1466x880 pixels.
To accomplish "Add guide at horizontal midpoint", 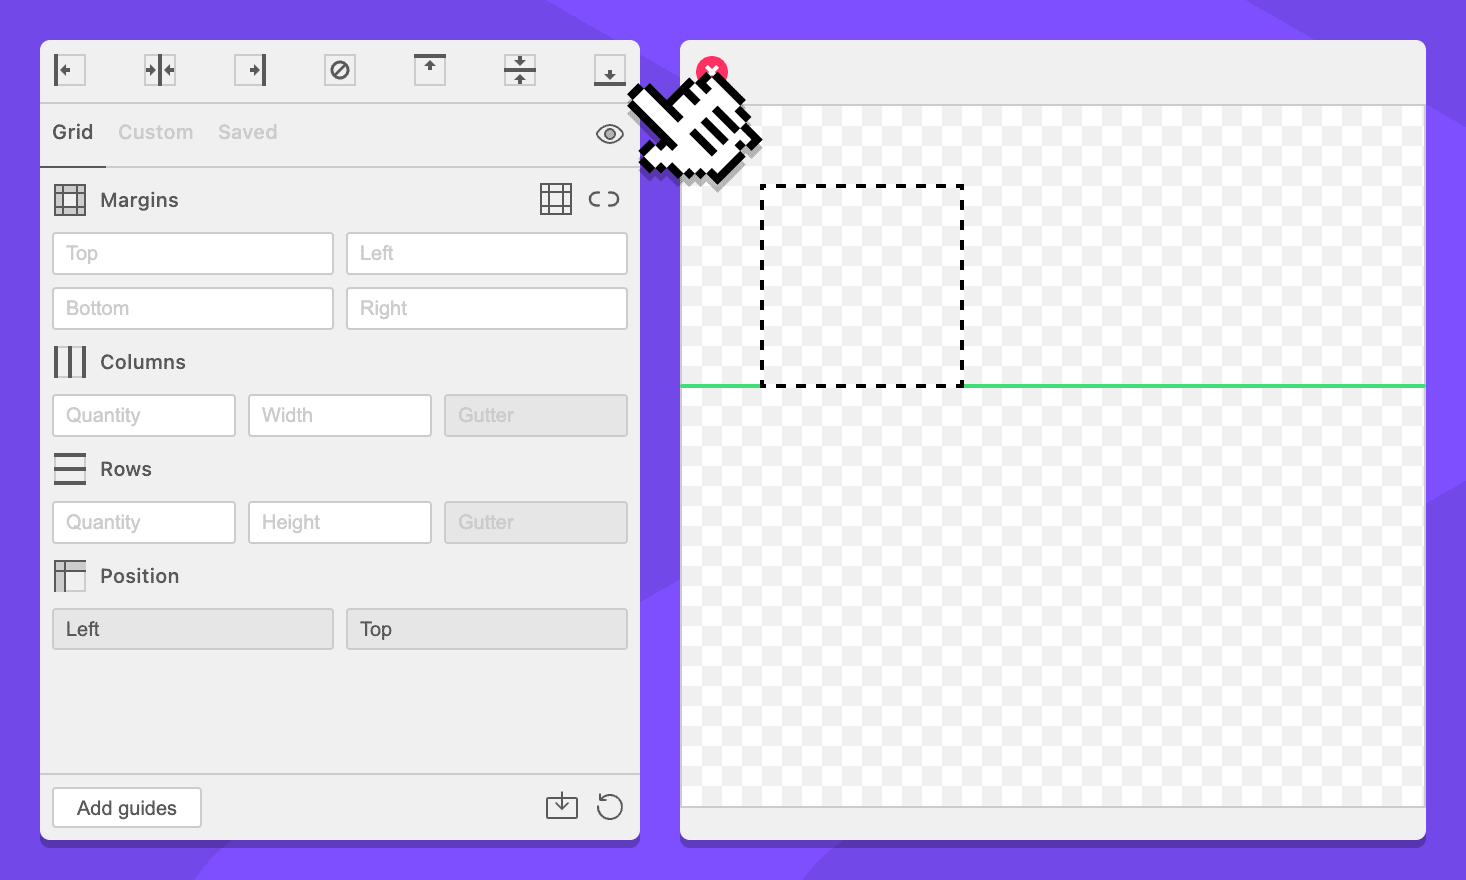I will pos(520,70).
